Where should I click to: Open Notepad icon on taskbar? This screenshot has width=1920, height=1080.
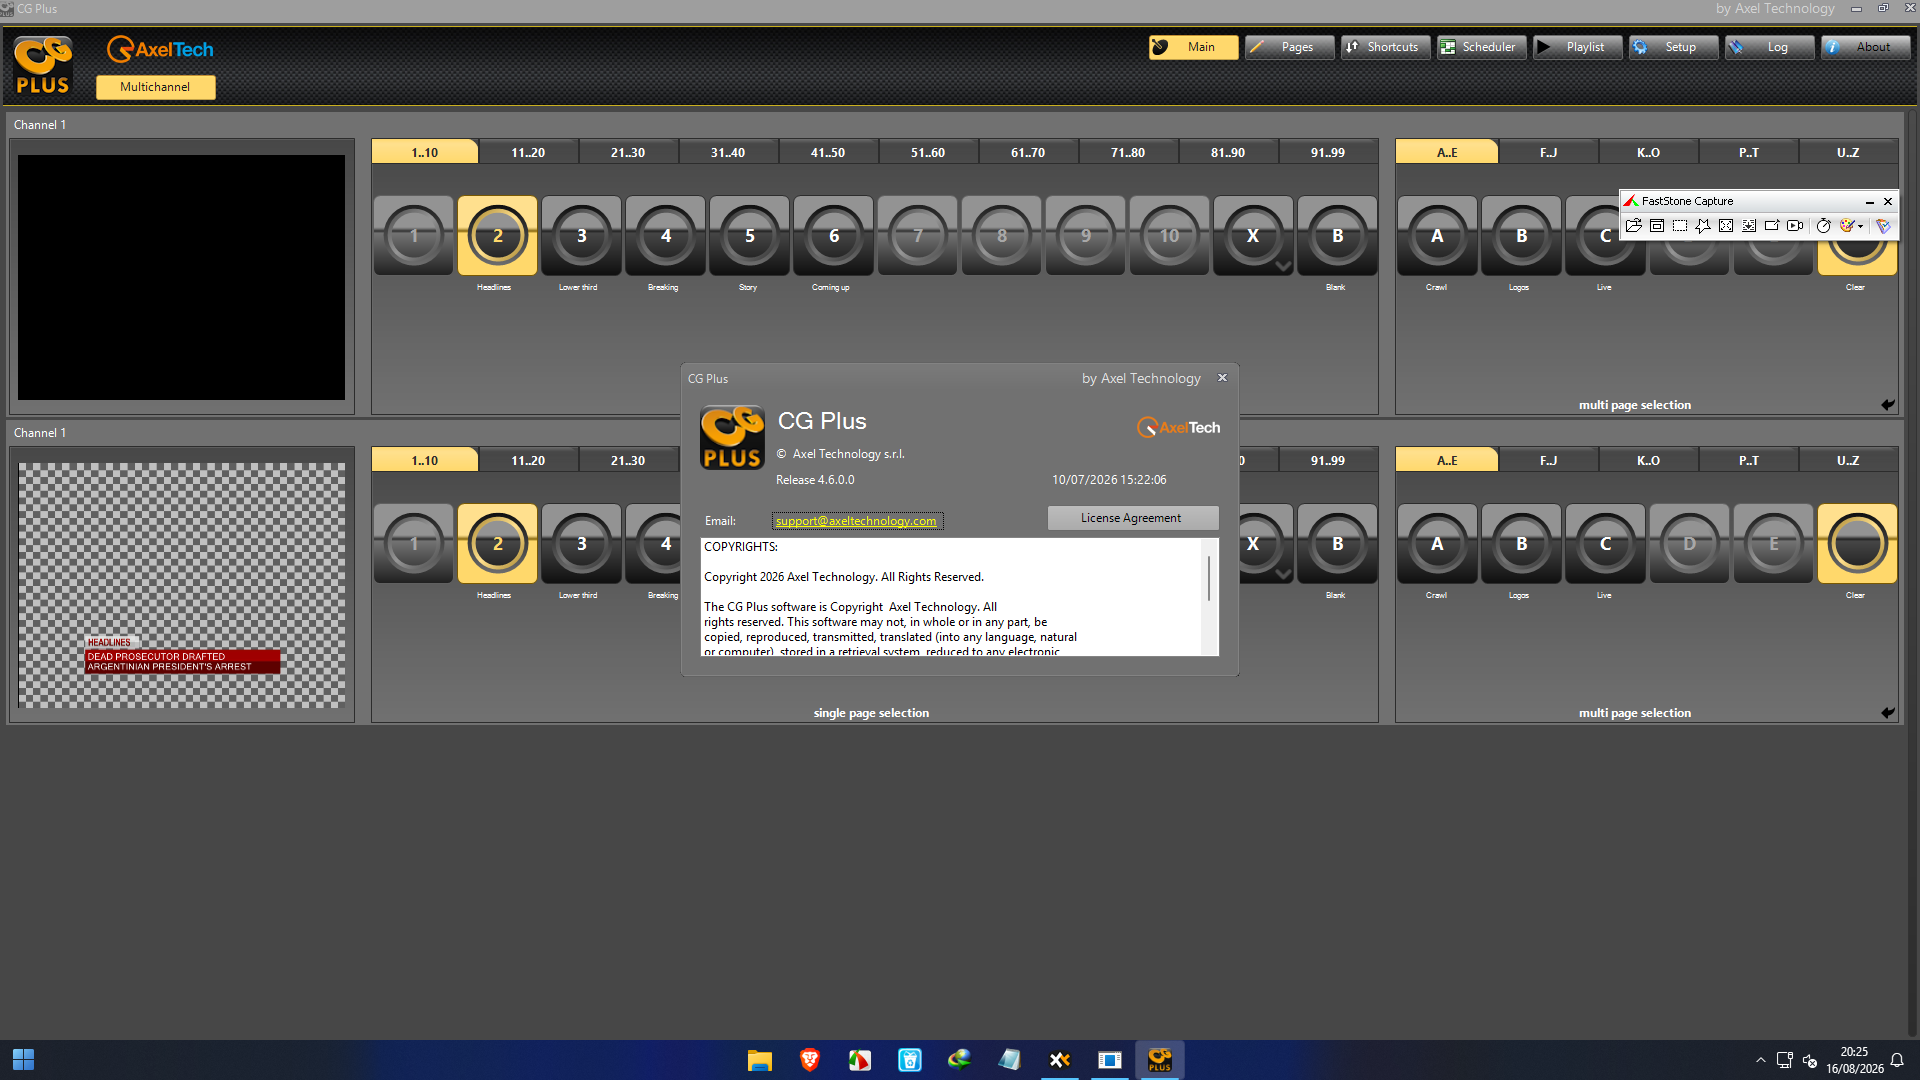[x=1010, y=1060]
